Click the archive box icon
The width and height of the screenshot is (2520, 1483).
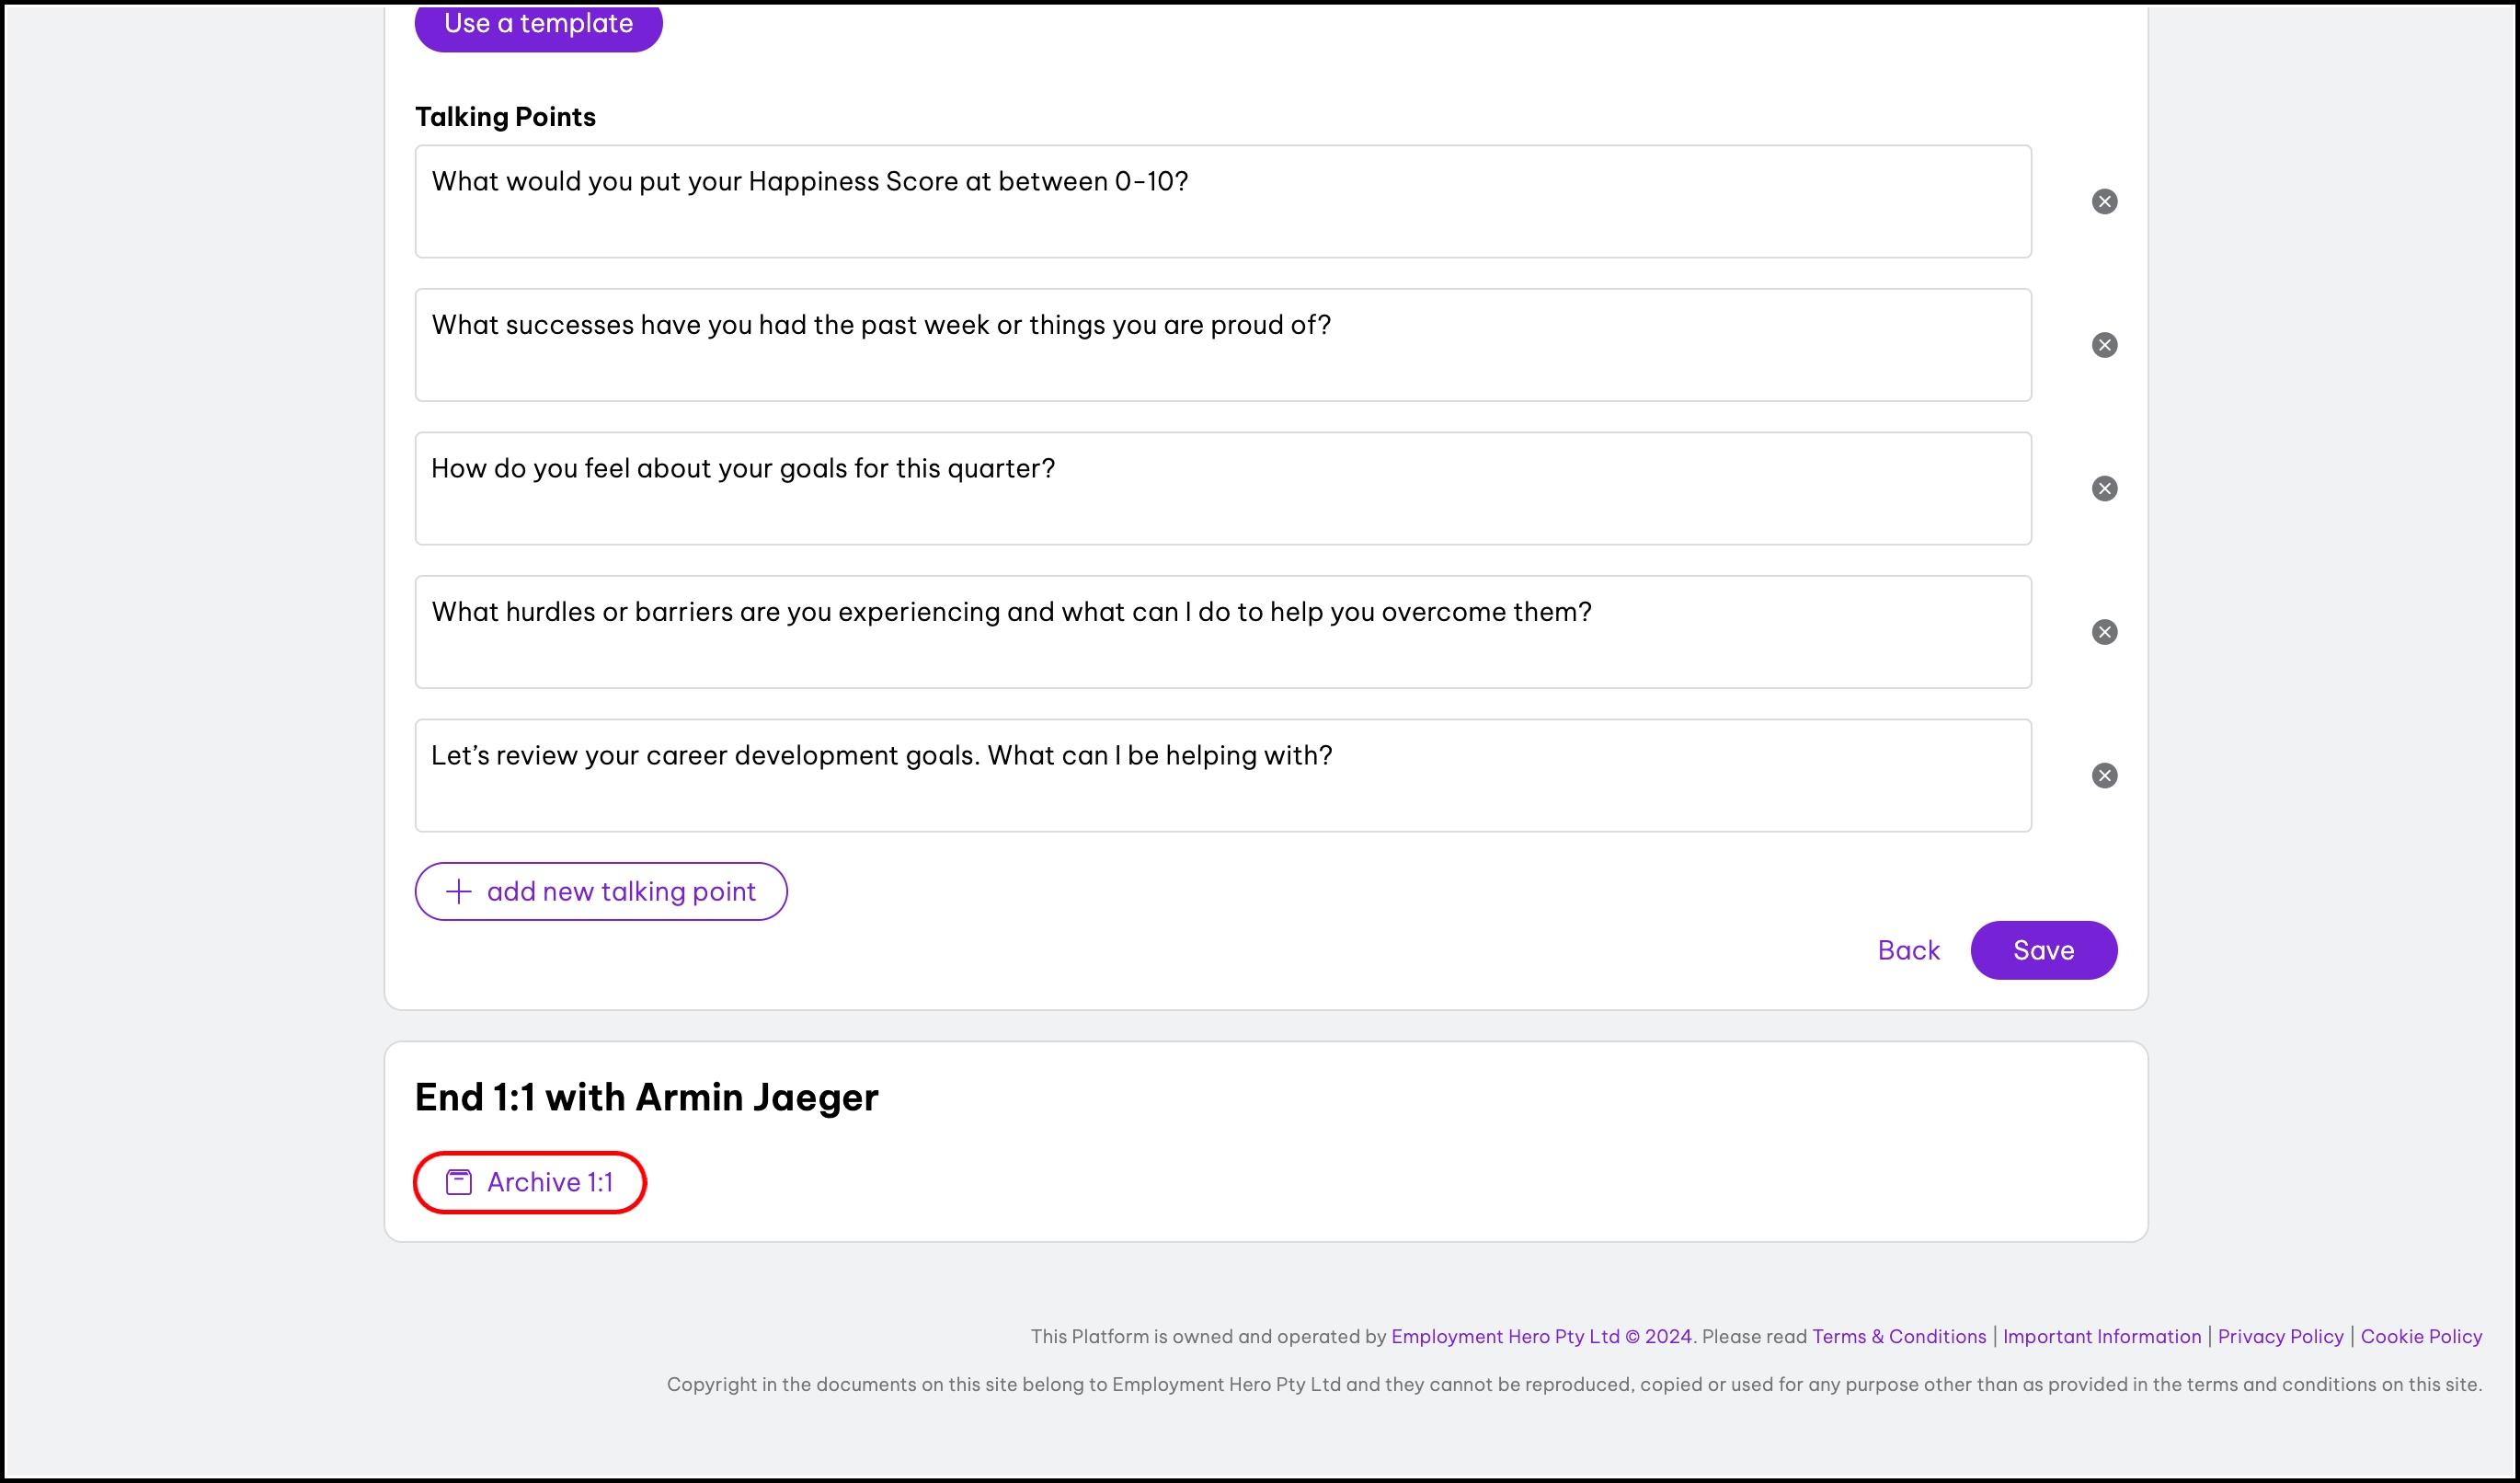[458, 1182]
